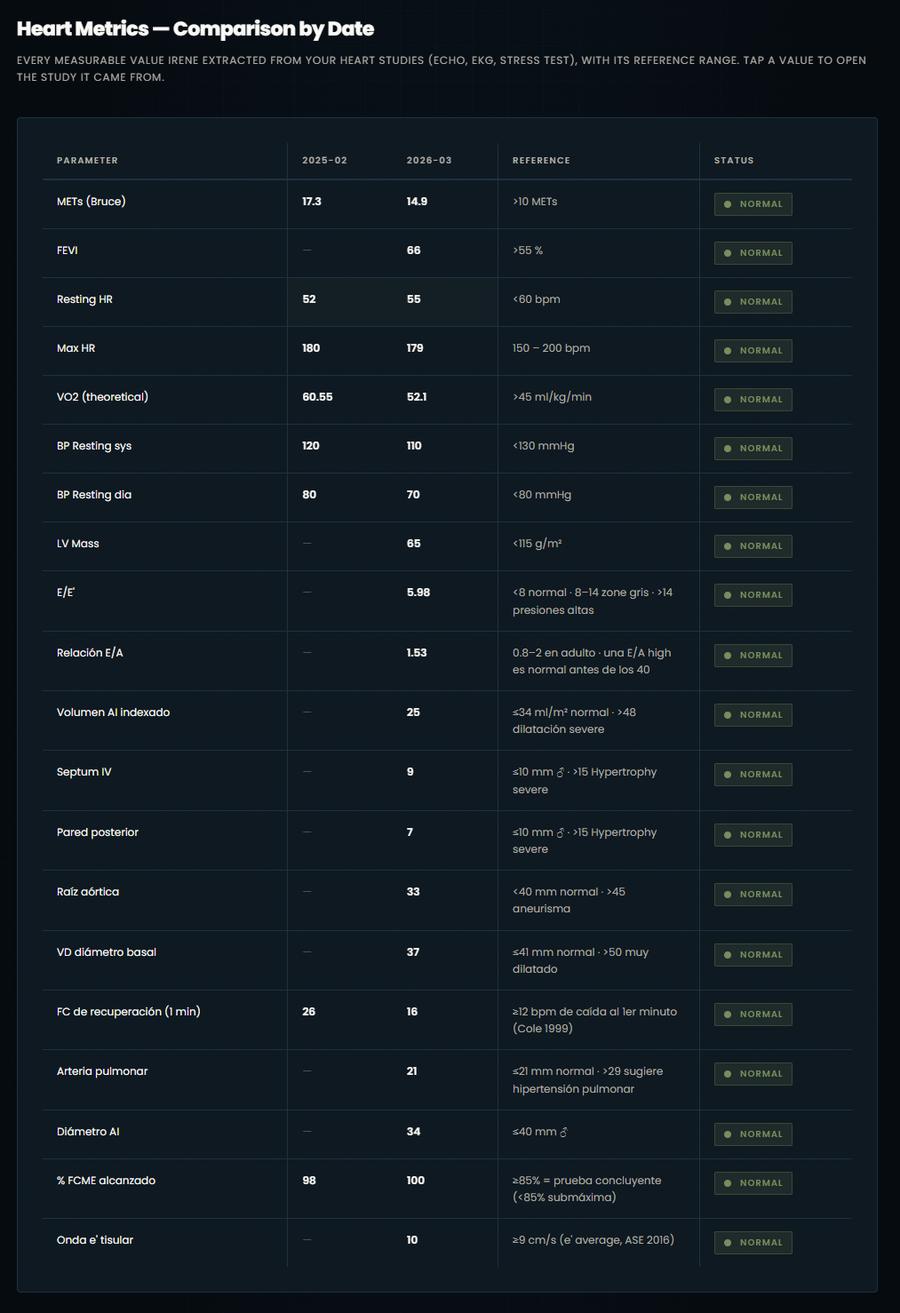Click the STATUS column header

pos(734,161)
